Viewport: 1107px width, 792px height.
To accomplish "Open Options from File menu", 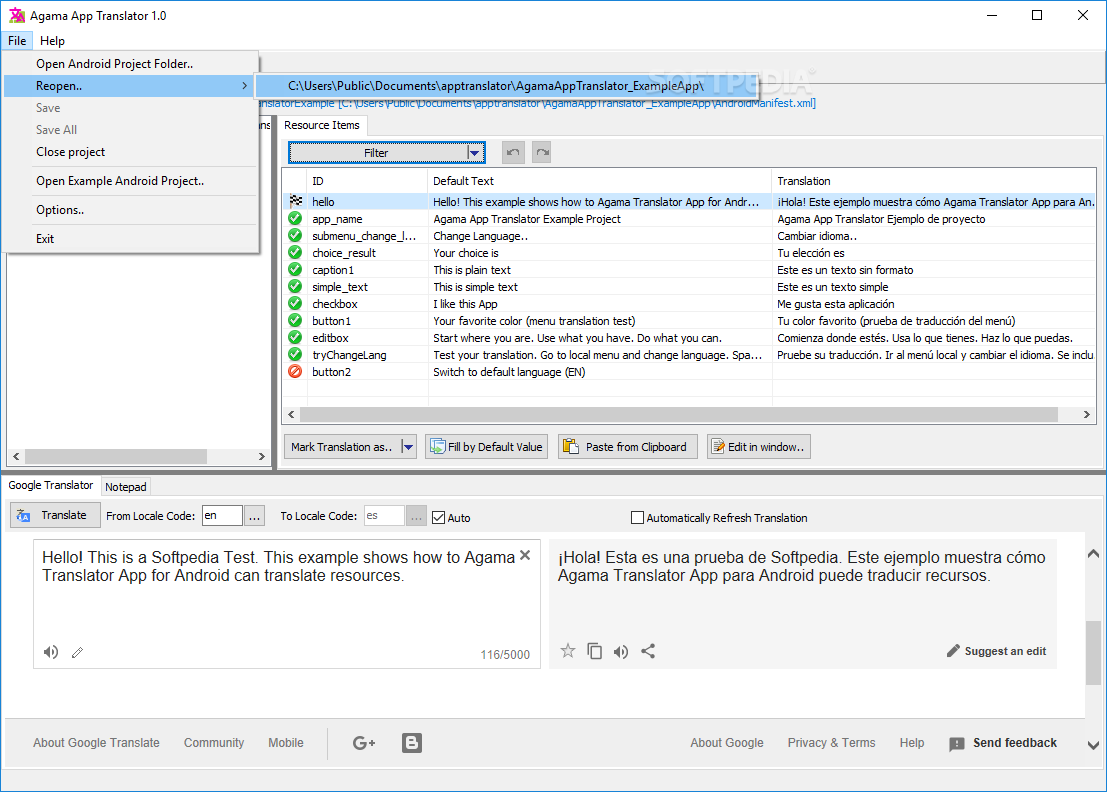I will (131, 210).
